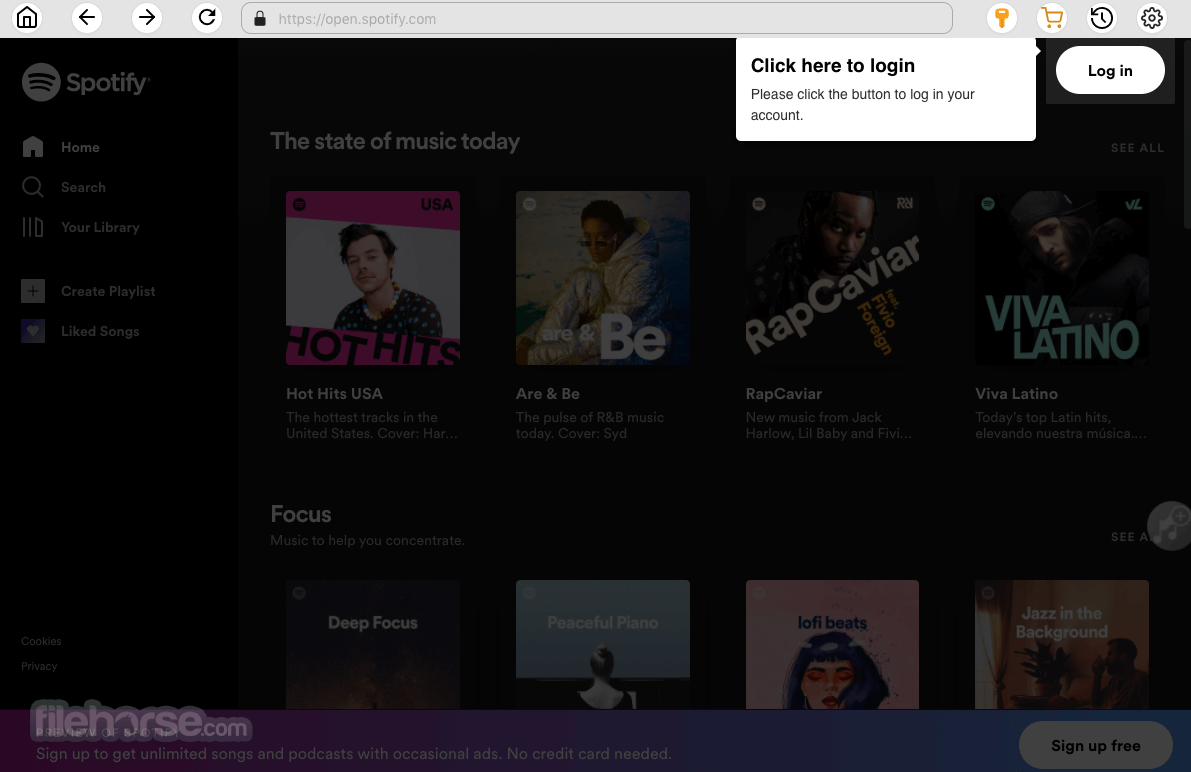The image size is (1191, 772).
Task: Go forward with the right arrow button
Action: click(147, 17)
